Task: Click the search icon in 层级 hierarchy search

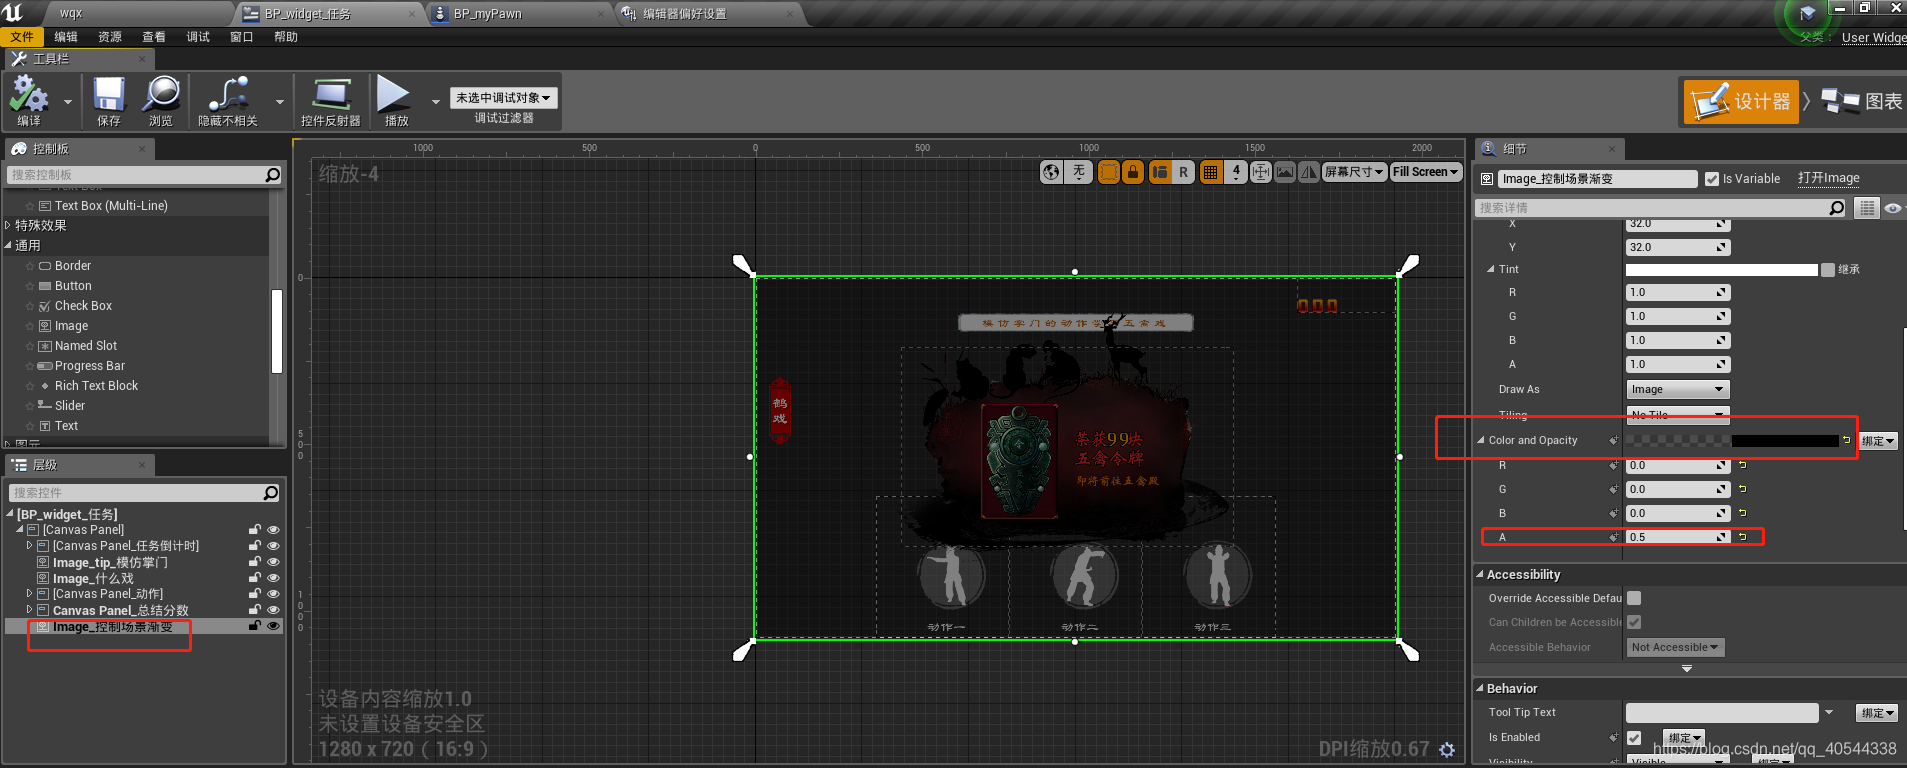Action: [270, 493]
